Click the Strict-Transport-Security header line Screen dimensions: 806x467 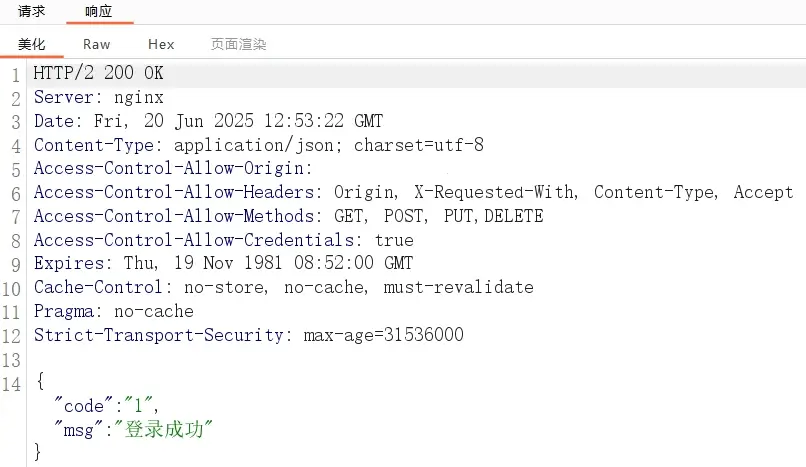pyautogui.click(x=249, y=335)
